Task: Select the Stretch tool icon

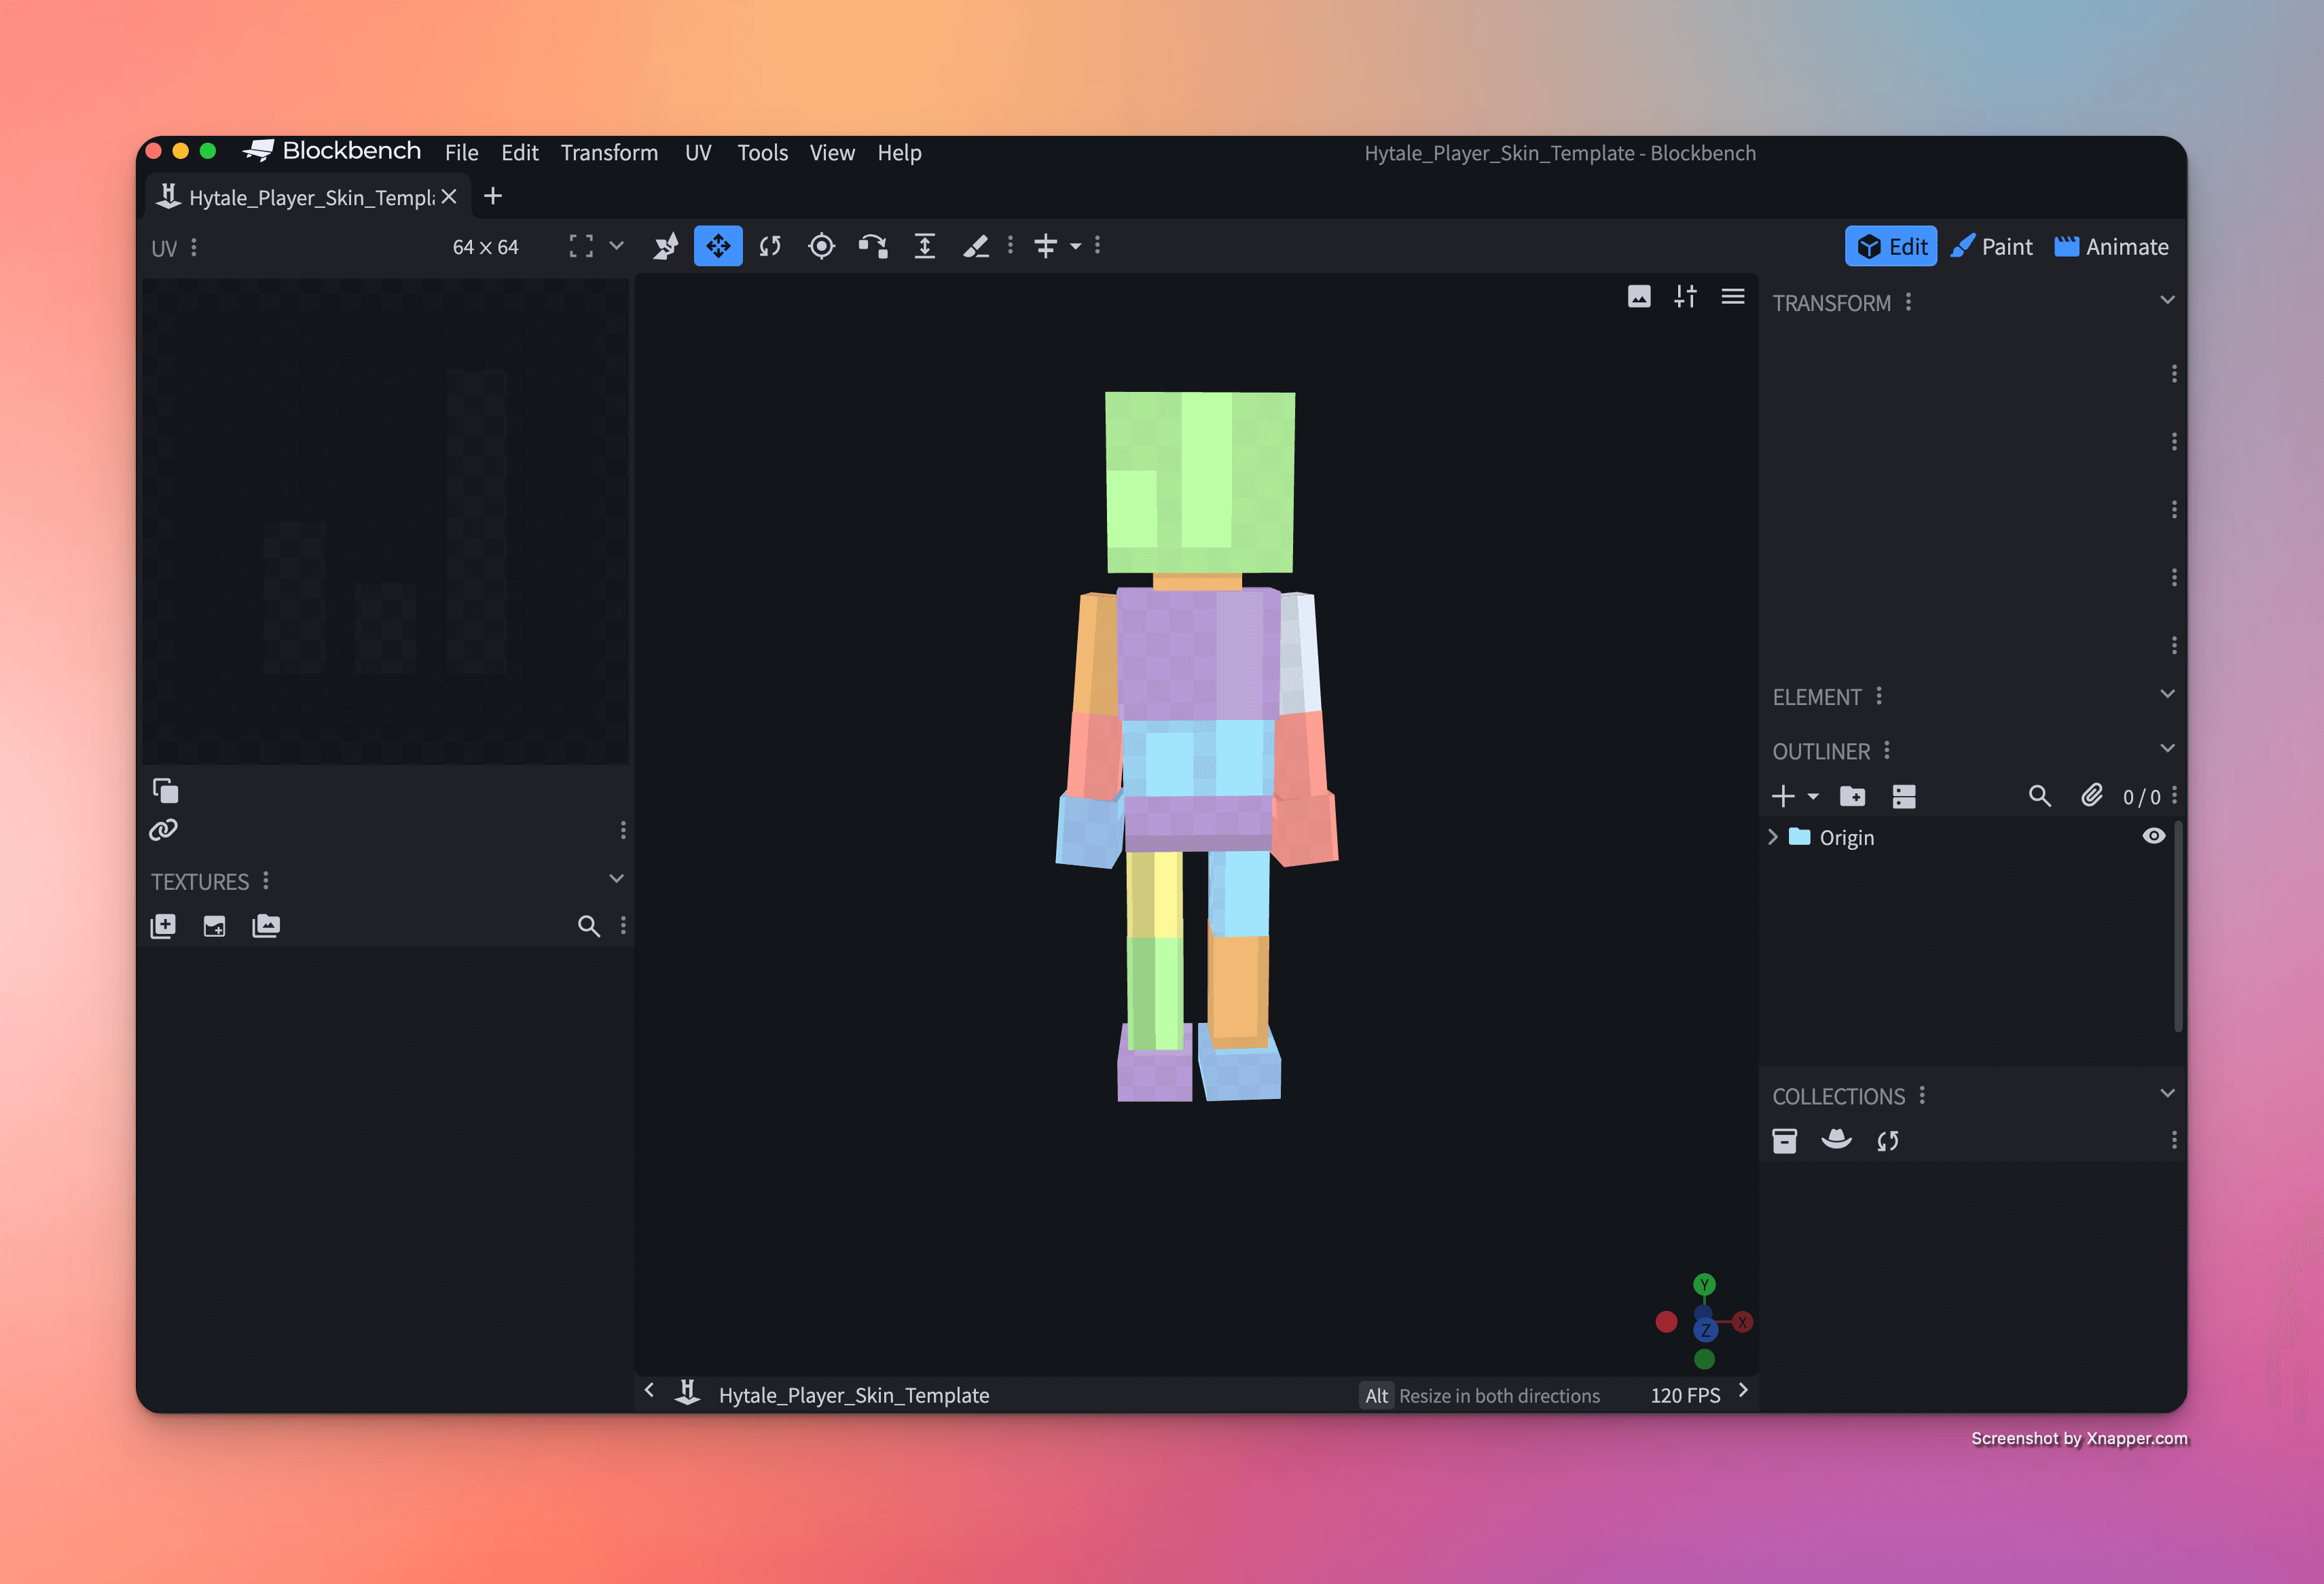Action: click(925, 246)
